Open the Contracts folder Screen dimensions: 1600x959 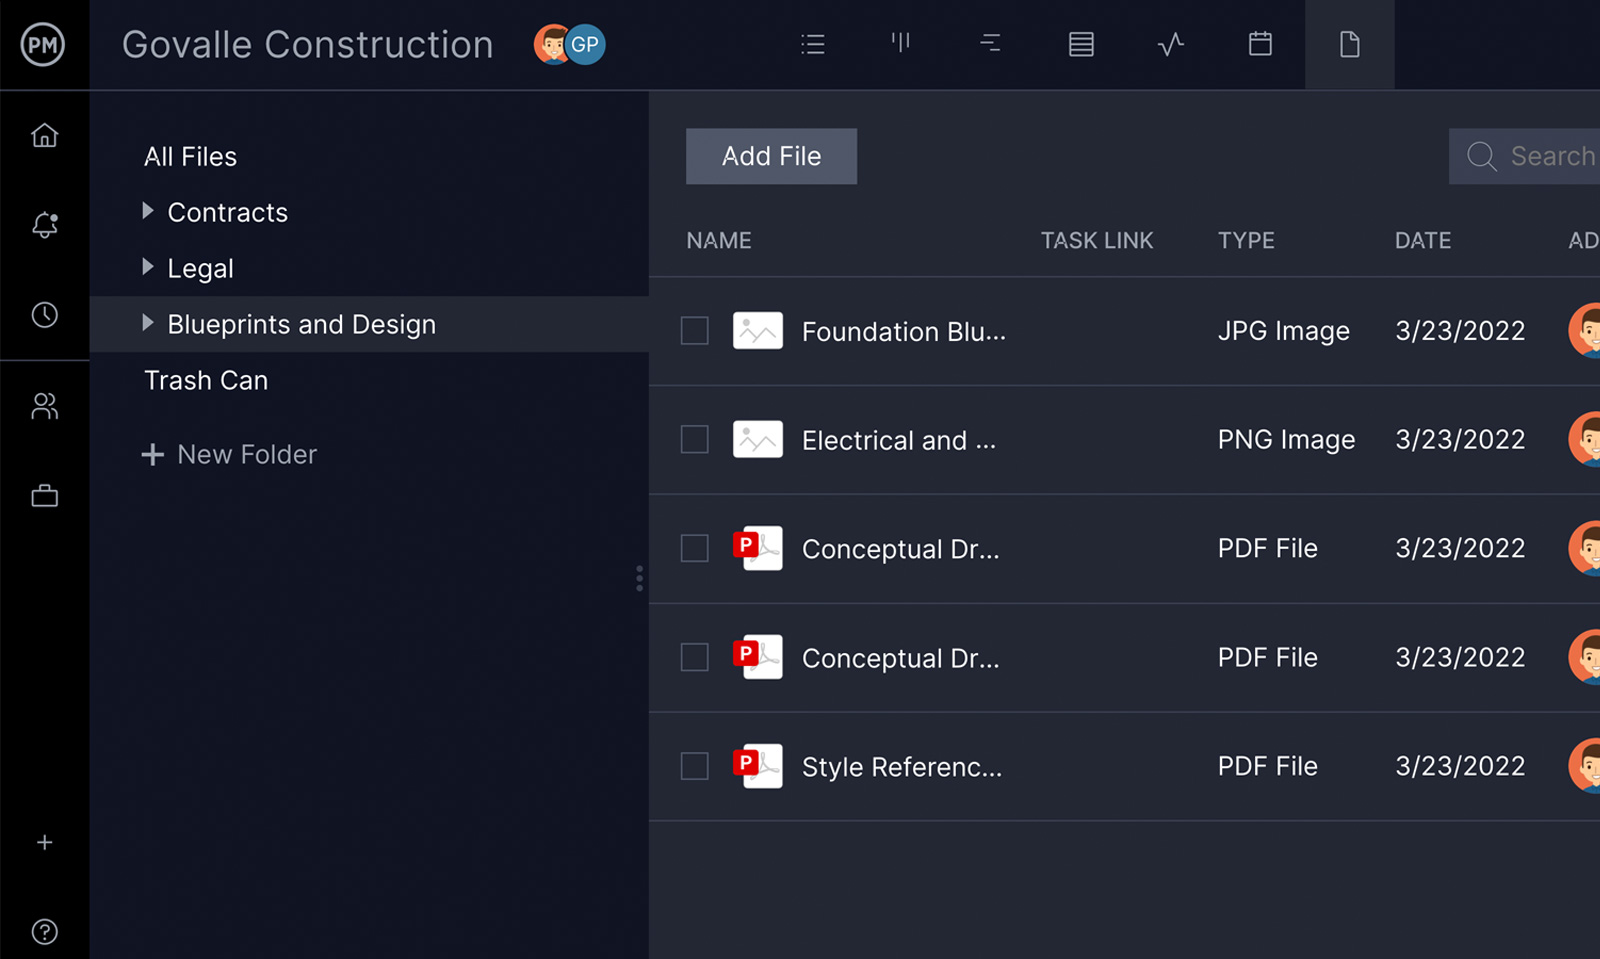click(x=227, y=212)
